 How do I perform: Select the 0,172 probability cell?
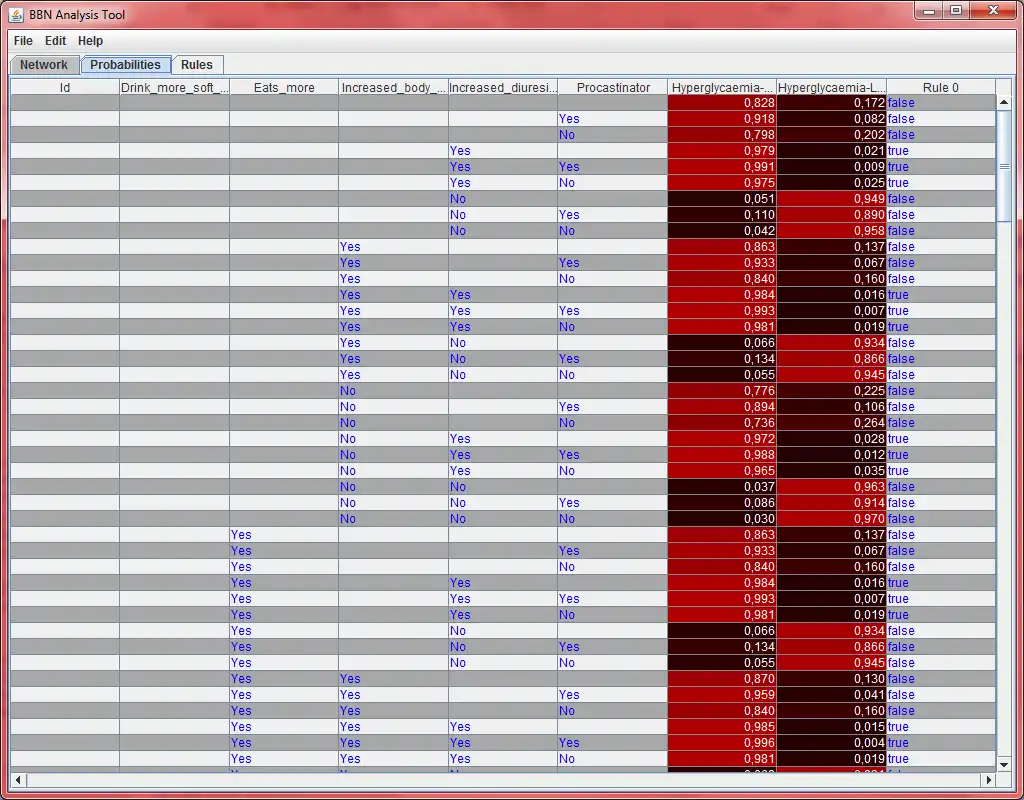pyautogui.click(x=831, y=103)
